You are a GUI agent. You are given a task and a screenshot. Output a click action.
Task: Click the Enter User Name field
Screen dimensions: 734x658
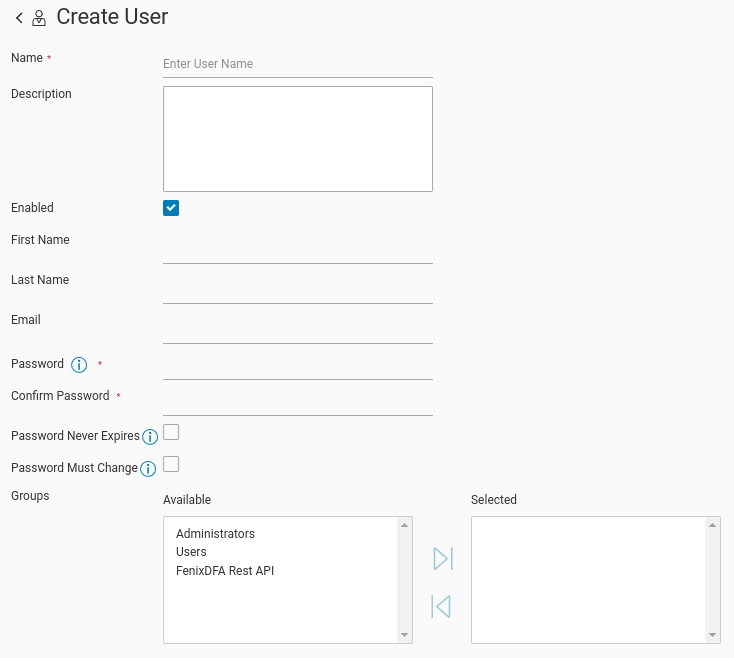(298, 64)
